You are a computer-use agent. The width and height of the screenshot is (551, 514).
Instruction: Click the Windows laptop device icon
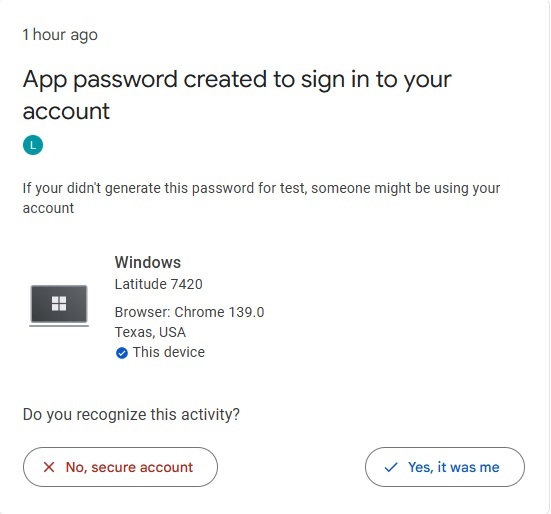pos(59,306)
